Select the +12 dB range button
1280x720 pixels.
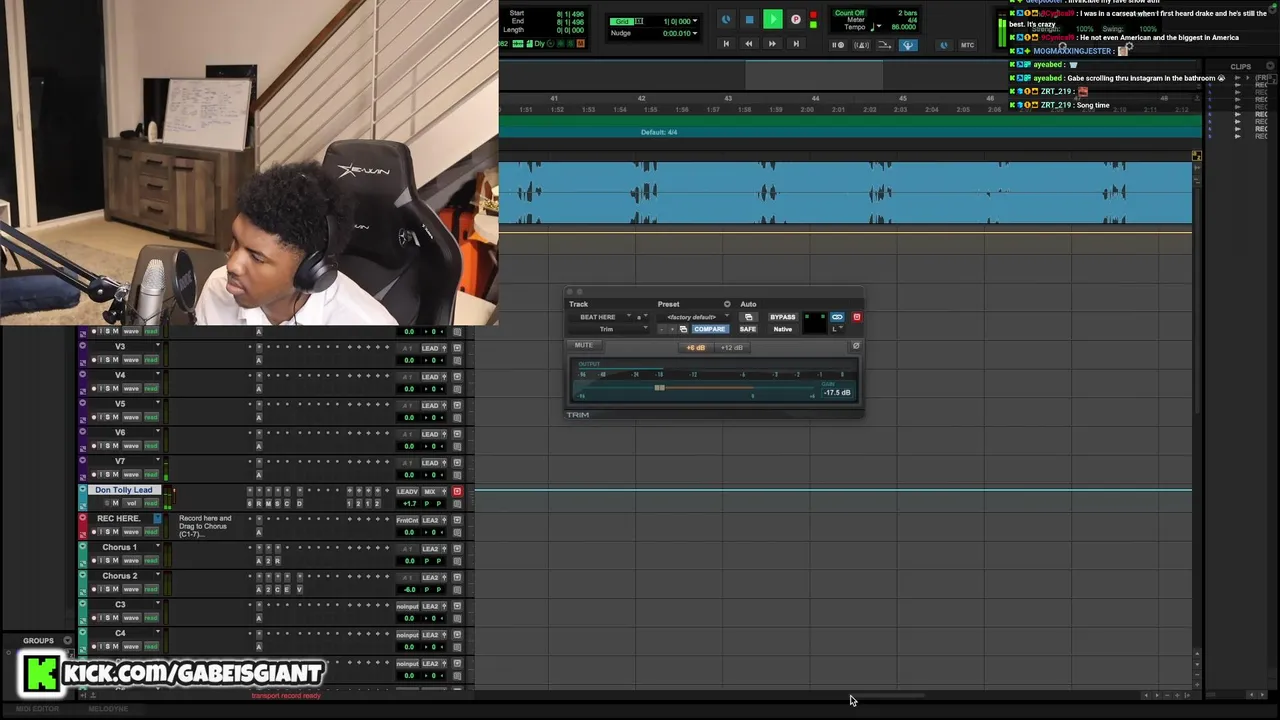tap(732, 348)
